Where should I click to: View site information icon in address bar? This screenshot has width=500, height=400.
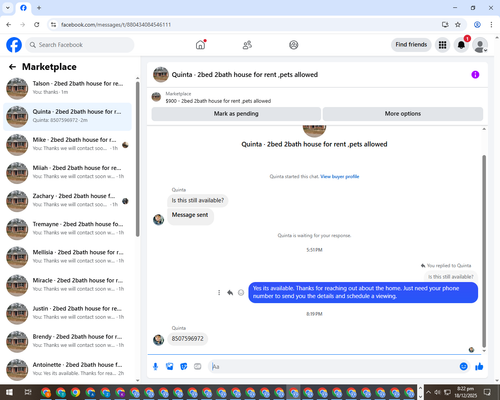[53, 25]
